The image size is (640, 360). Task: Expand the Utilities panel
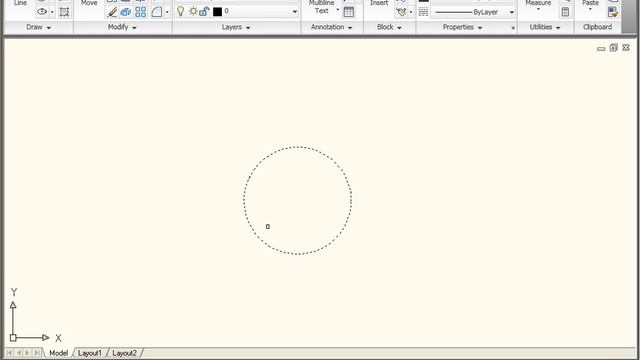coord(545,27)
